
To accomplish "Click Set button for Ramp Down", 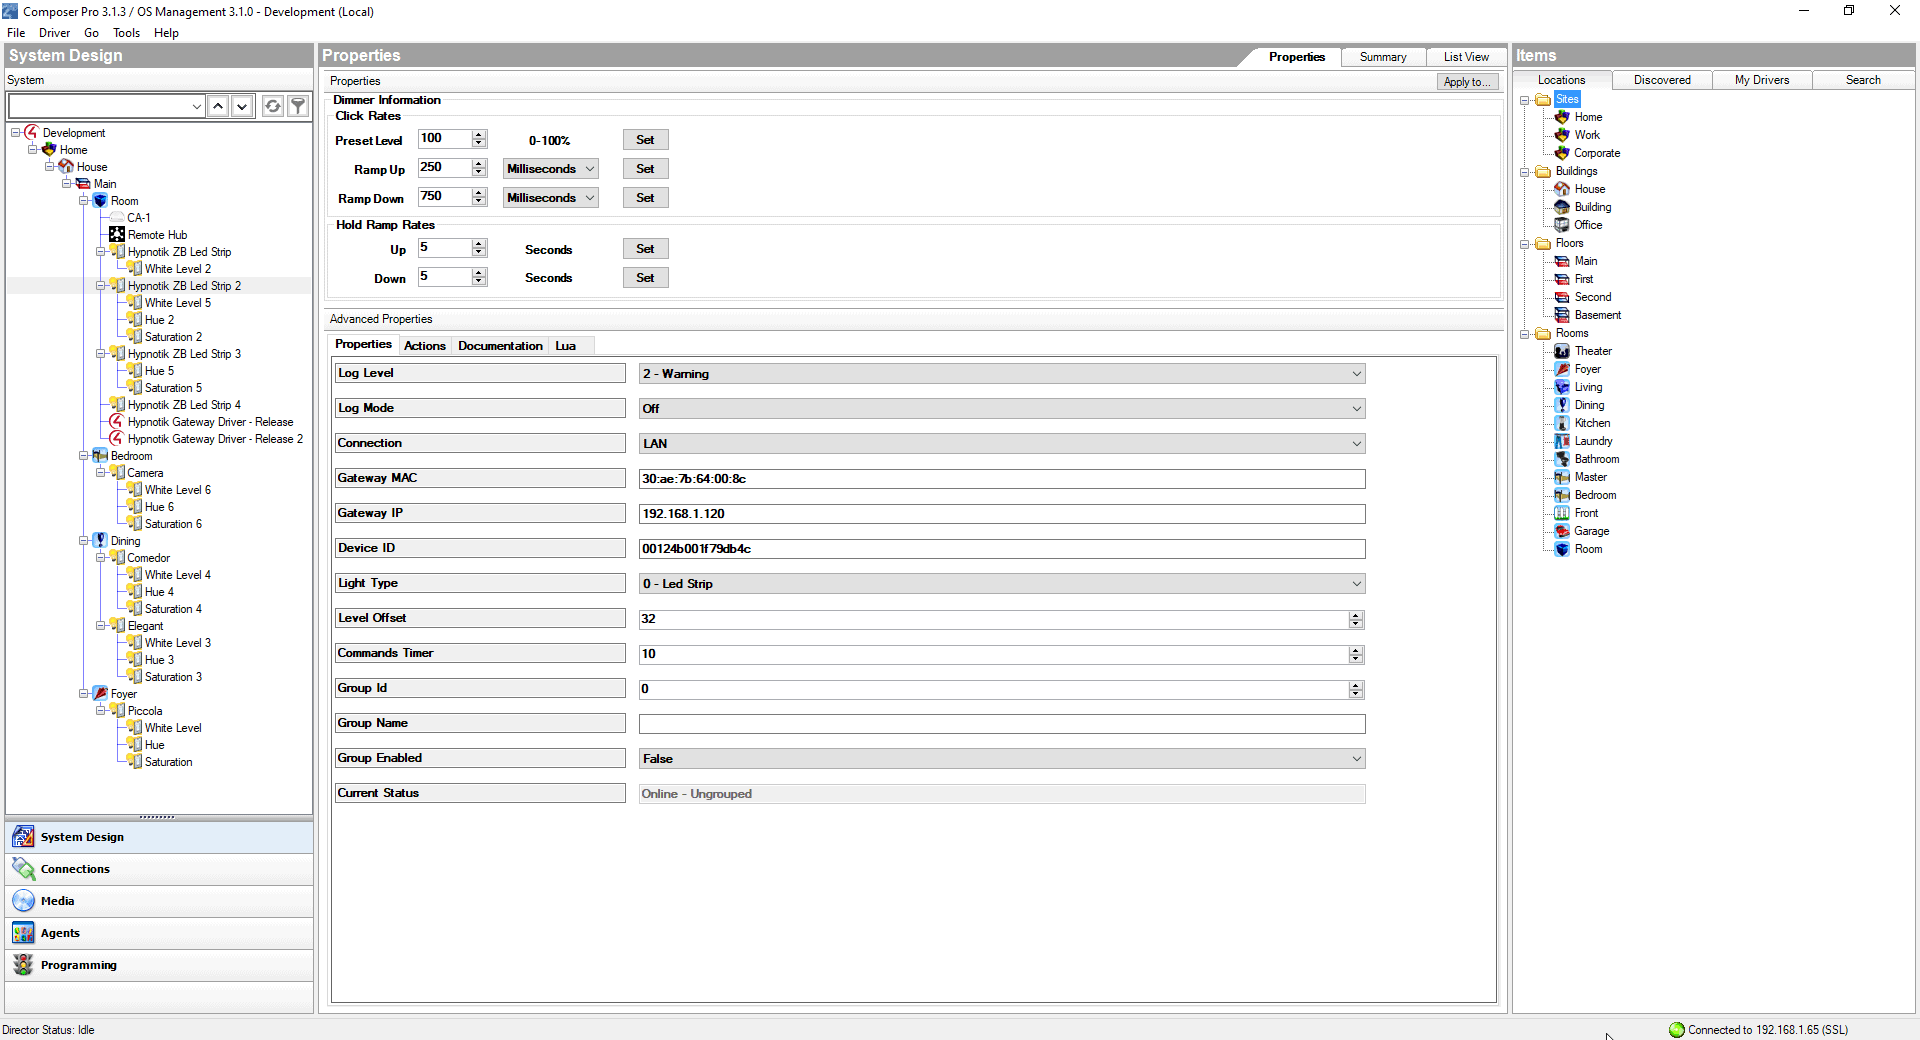I will pyautogui.click(x=645, y=198).
